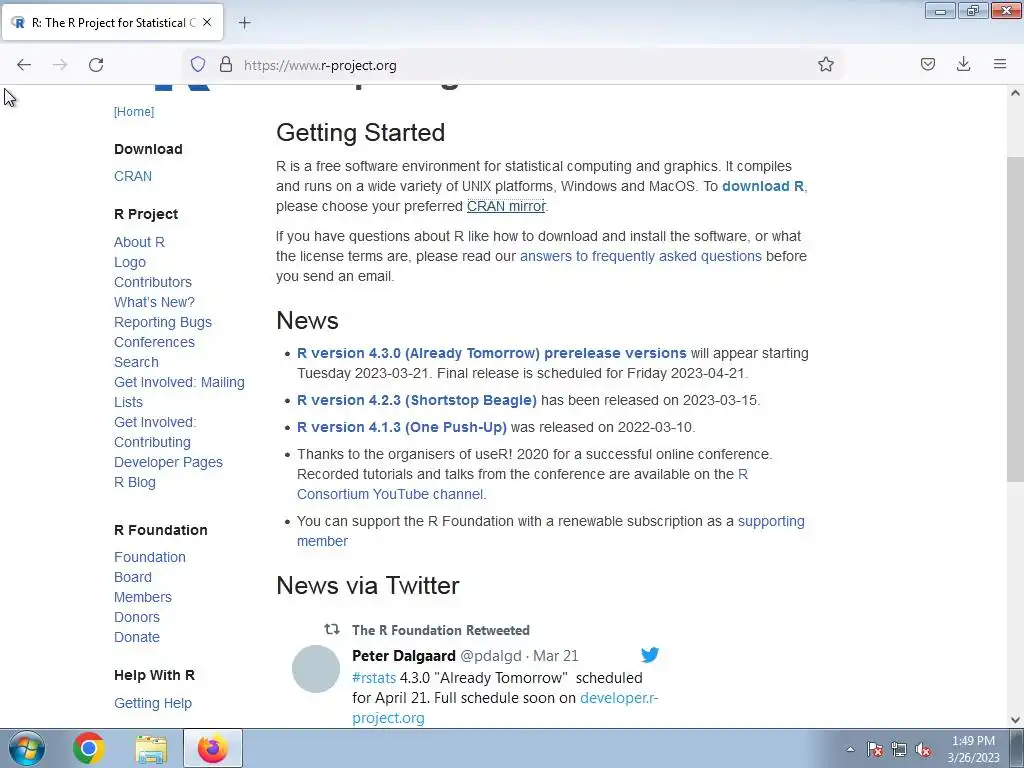Screen dimensions: 1024x768
Task: Open R version 4.2.3 (Shortstop Beagle) link
Action: pyautogui.click(x=417, y=400)
